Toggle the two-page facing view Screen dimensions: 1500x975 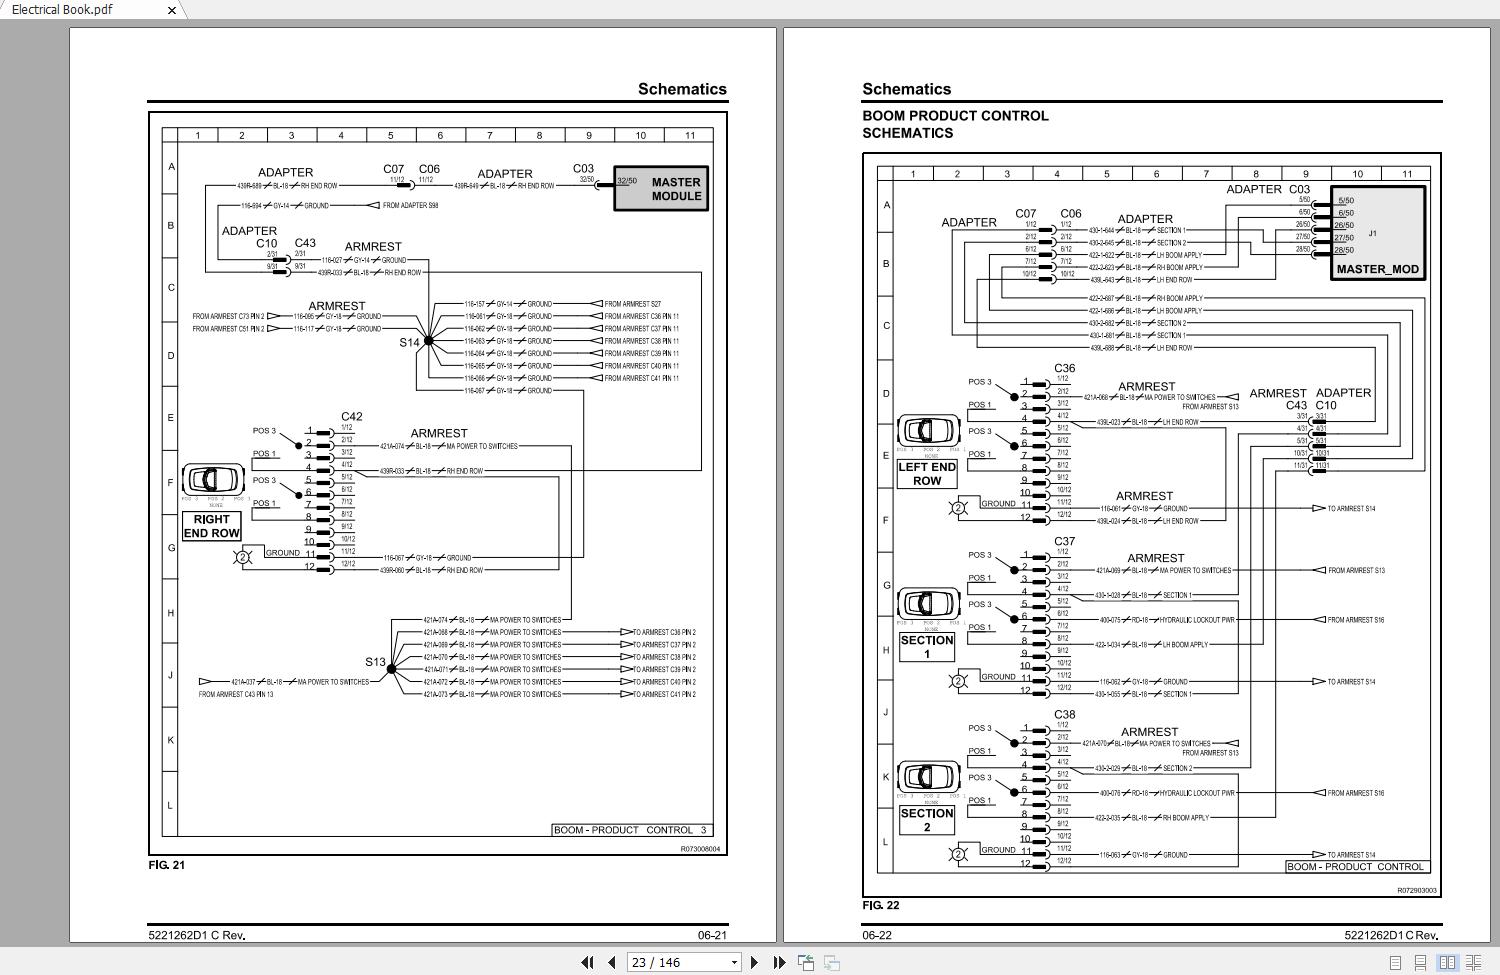tap(1447, 962)
